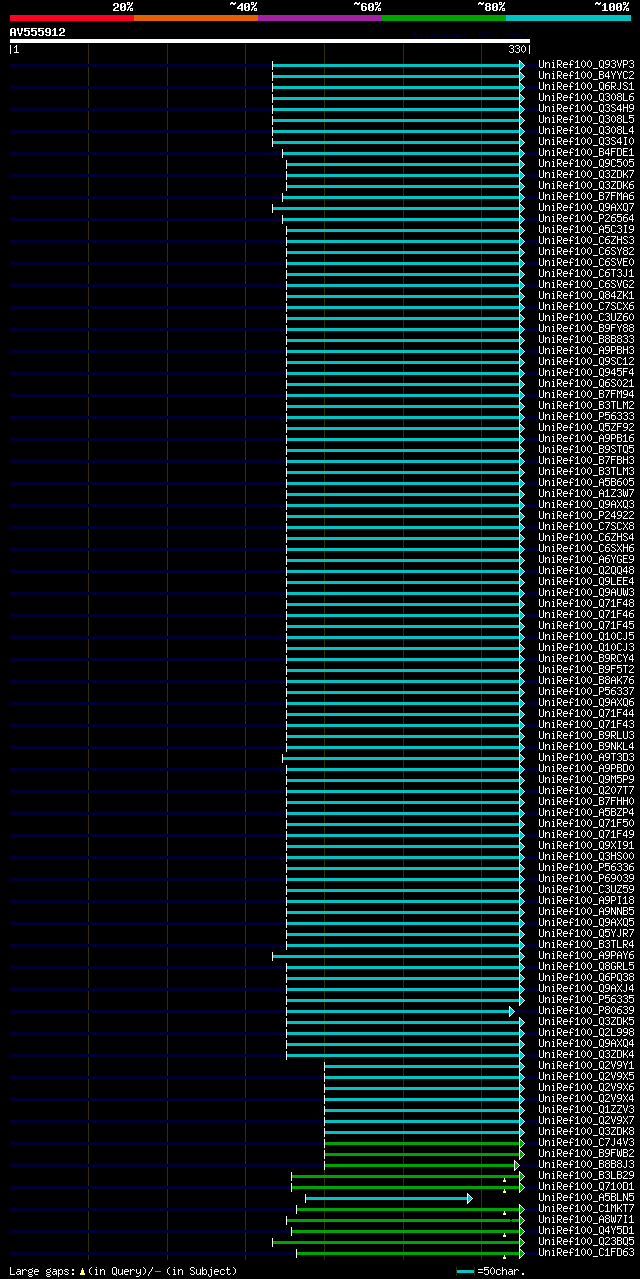Click the label UniRef100_P56337
Image resolution: width=640 pixels, height=1279 pixels.
(x=586, y=691)
